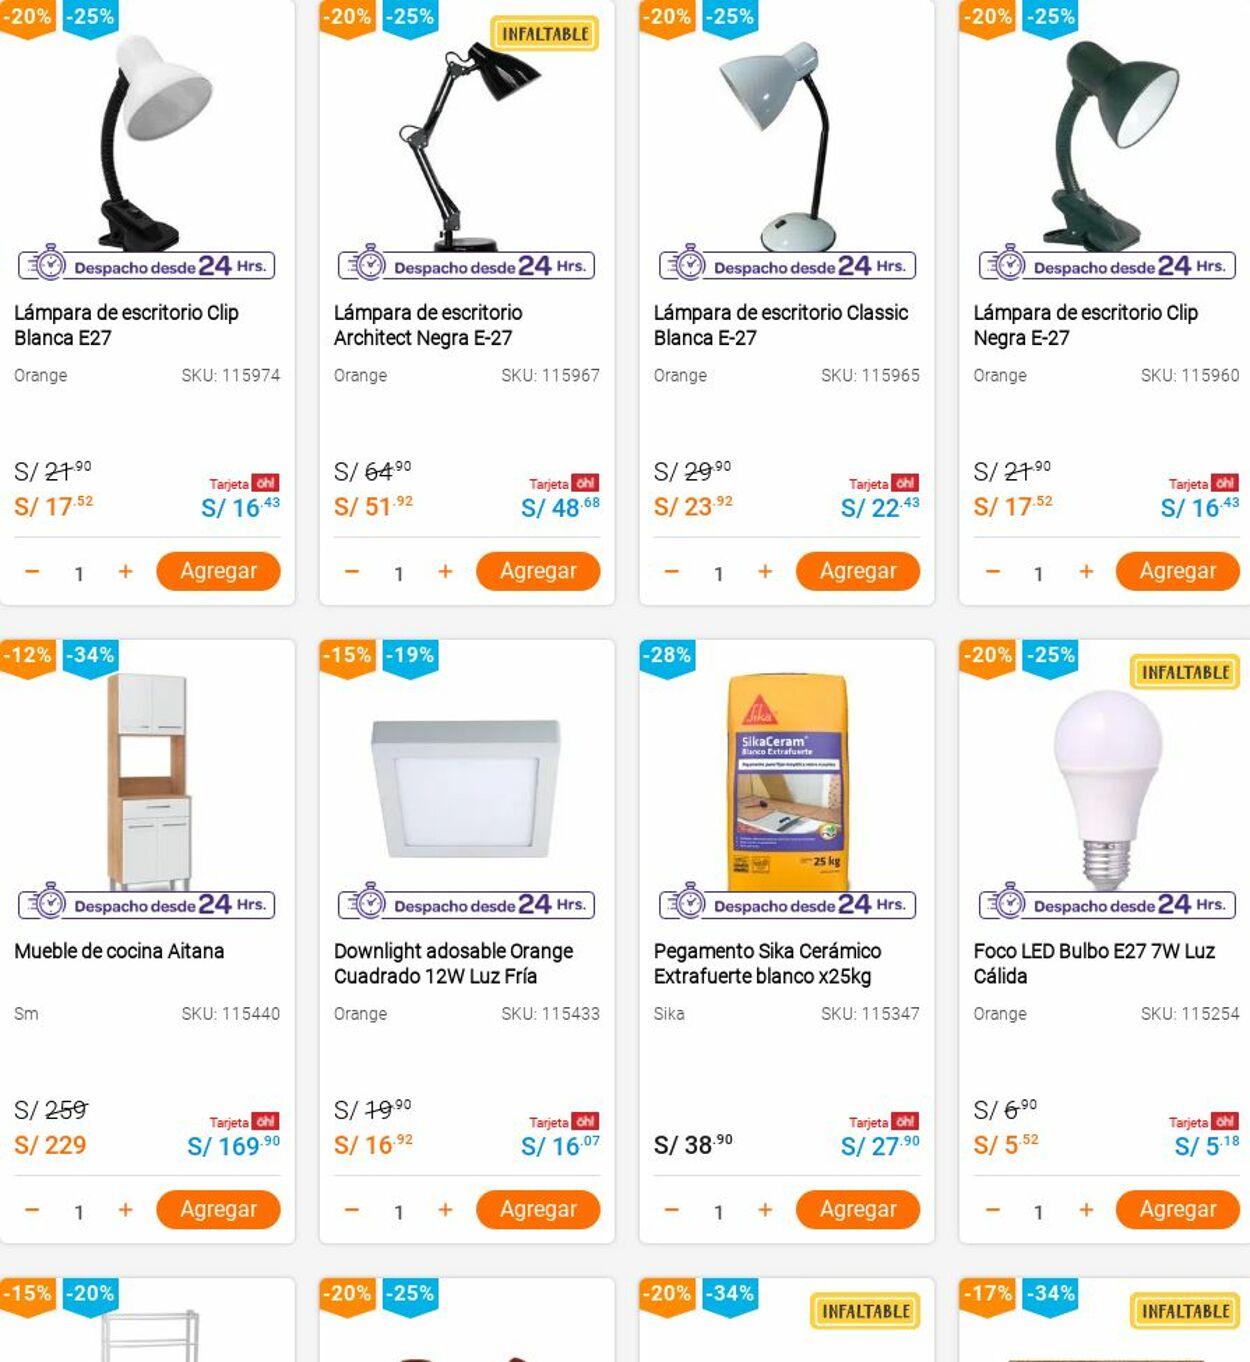The height and width of the screenshot is (1362, 1250).
Task: Click plus icon for Lámpara Classic Blanca
Action: point(765,572)
